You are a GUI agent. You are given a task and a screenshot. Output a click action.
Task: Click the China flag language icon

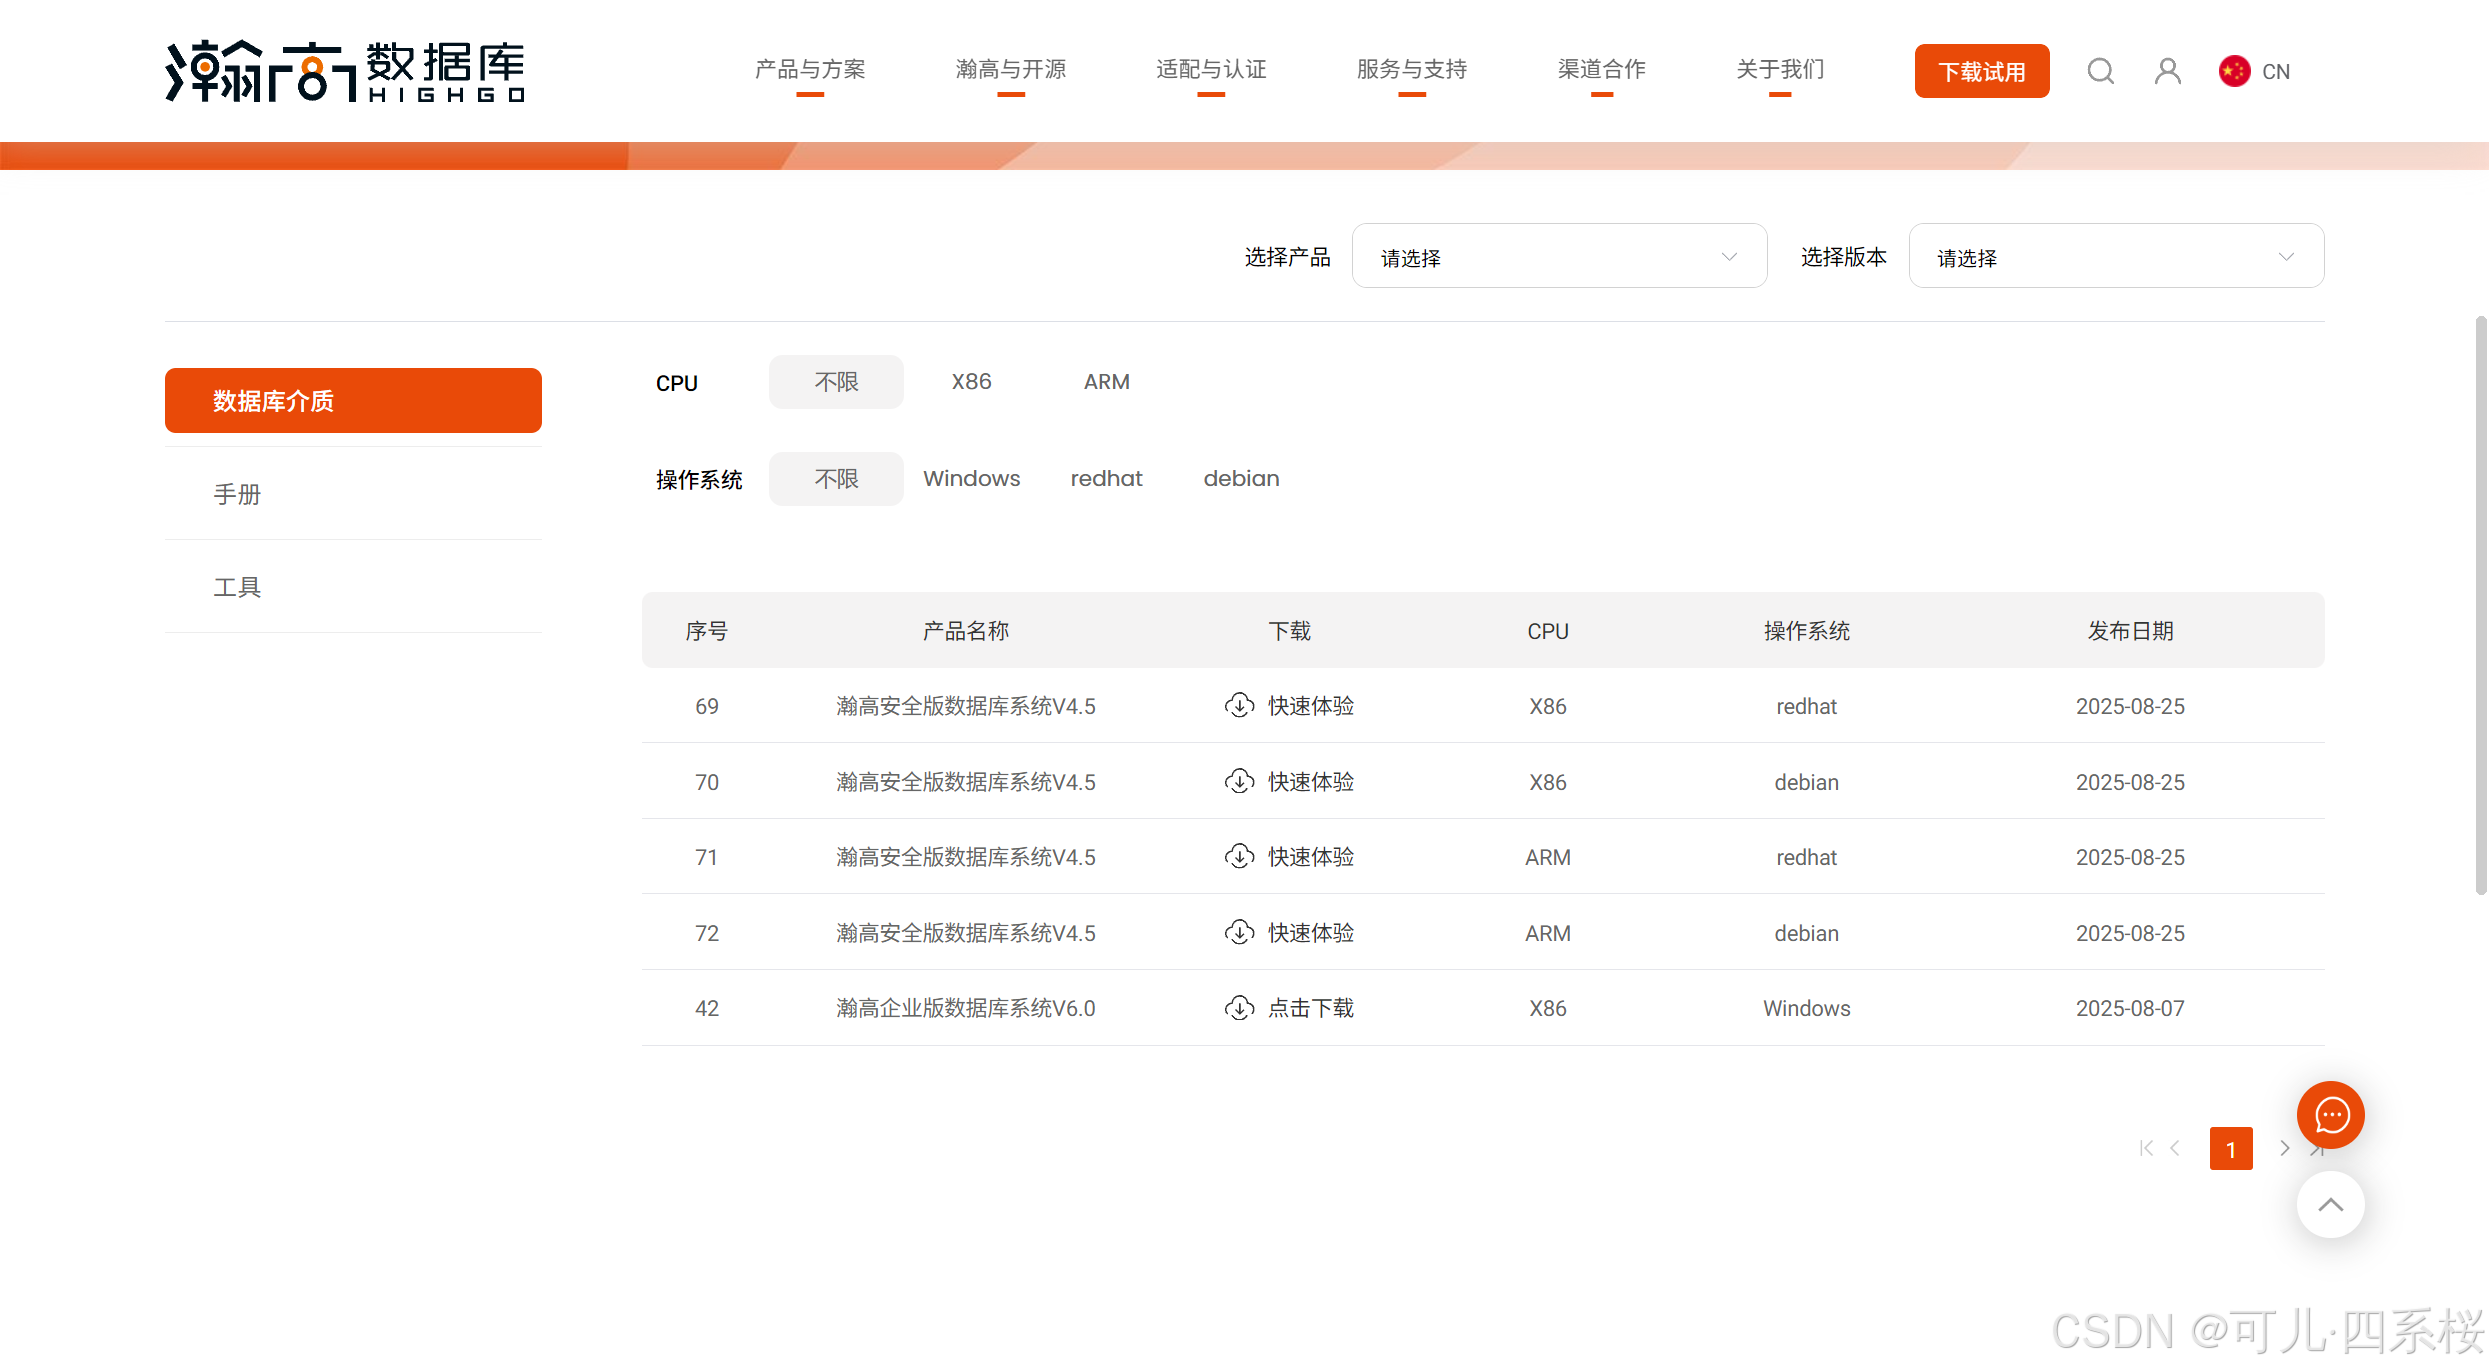[x=2234, y=71]
